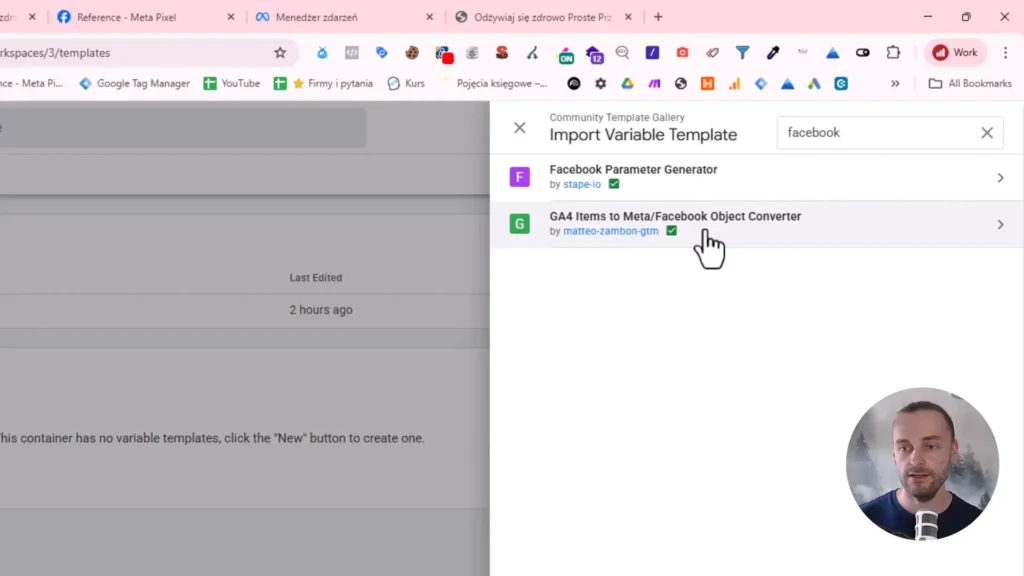The width and height of the screenshot is (1024, 576).
Task: Click the magnifier search extension icon
Action: tap(622, 53)
